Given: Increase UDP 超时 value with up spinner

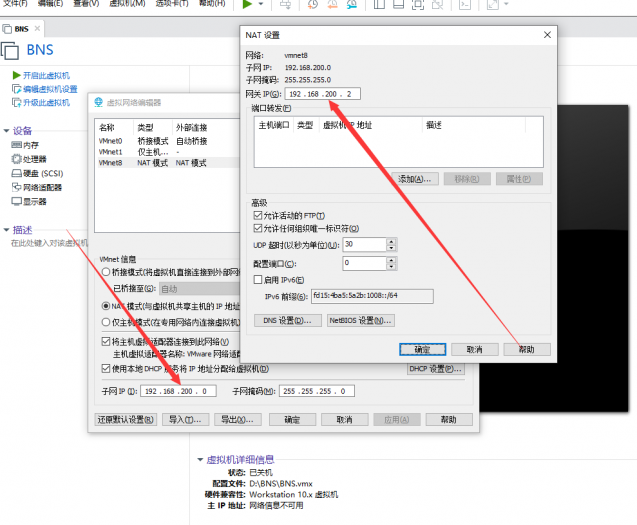Looking at the screenshot, I should 391,241.
